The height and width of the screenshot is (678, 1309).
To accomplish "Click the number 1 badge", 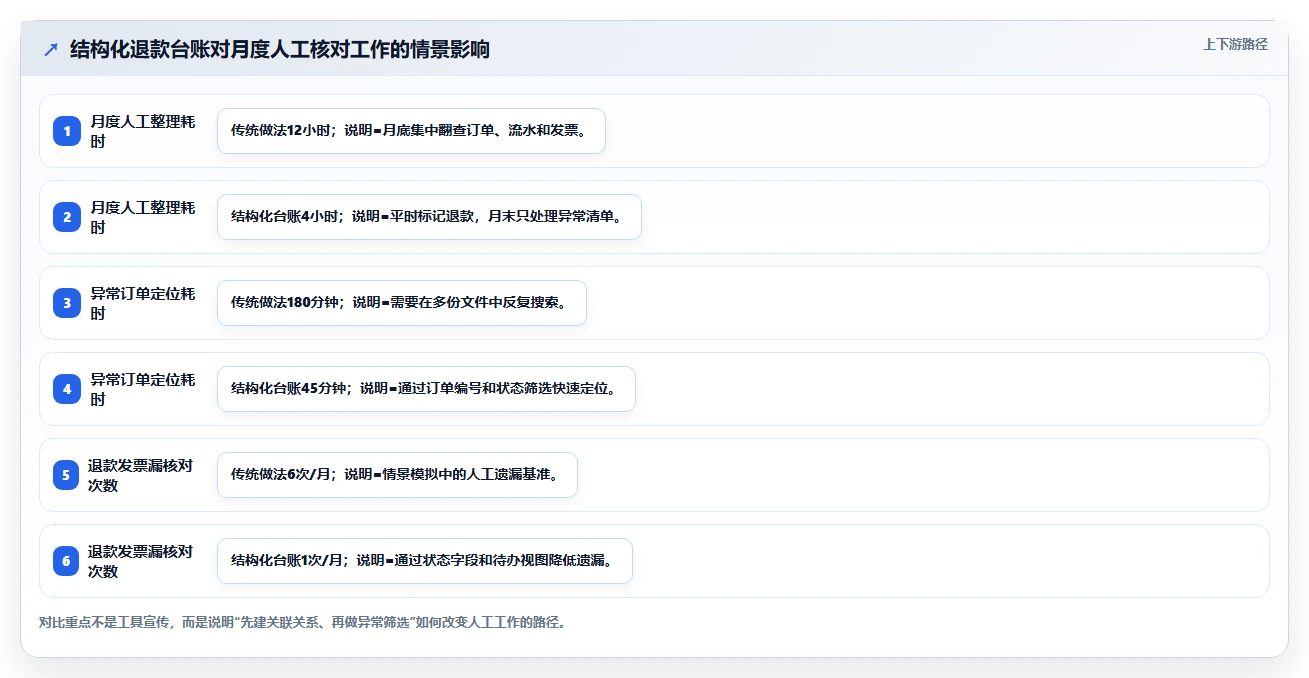I will pos(67,131).
